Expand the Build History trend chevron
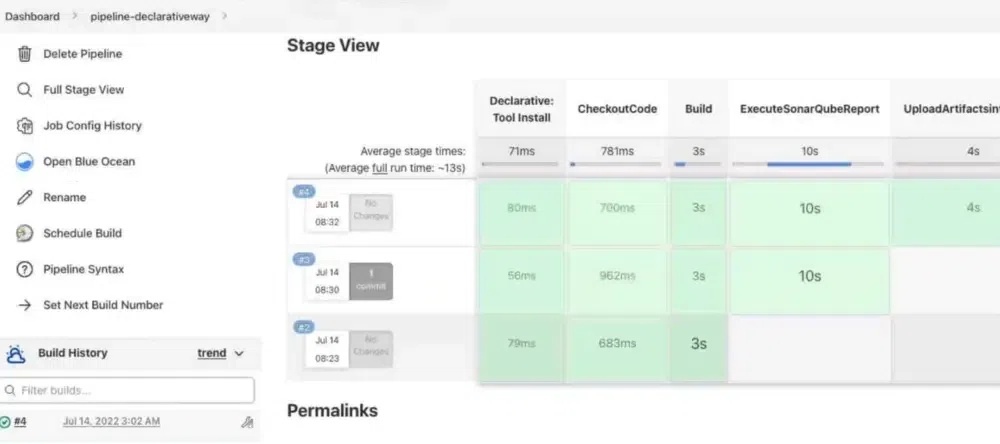The width and height of the screenshot is (1000, 444). pyautogui.click(x=239, y=354)
